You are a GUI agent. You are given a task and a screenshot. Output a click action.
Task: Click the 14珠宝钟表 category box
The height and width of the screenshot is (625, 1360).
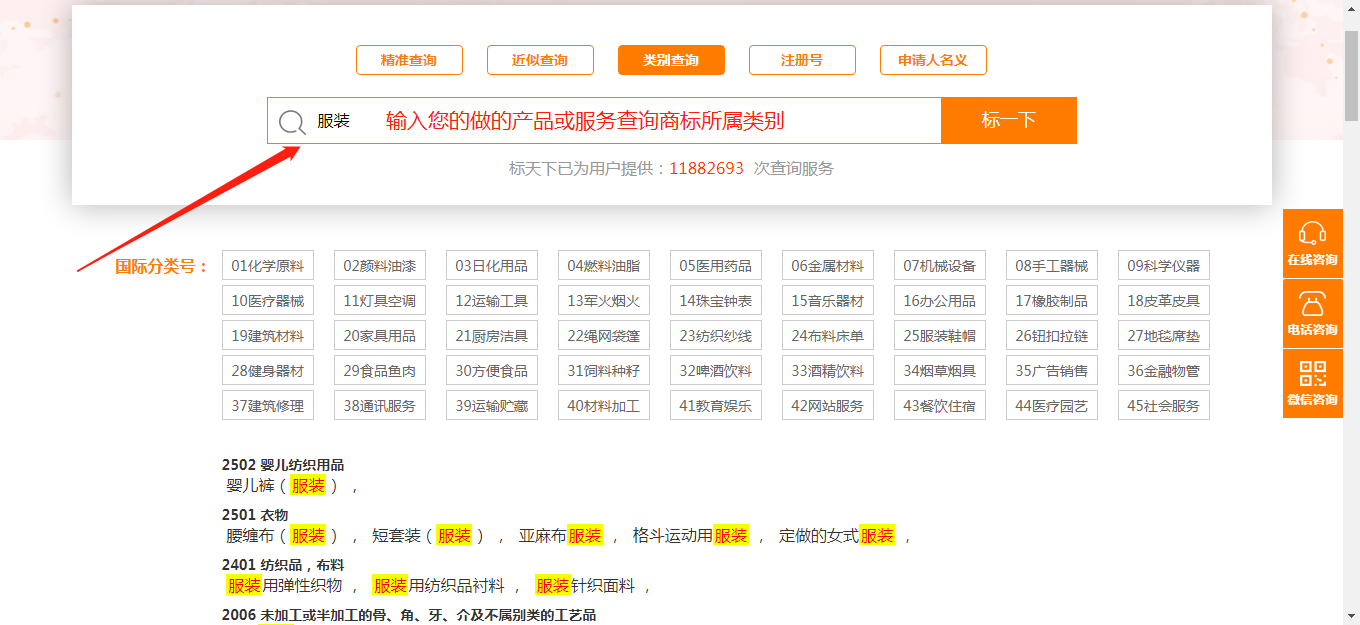click(x=715, y=300)
